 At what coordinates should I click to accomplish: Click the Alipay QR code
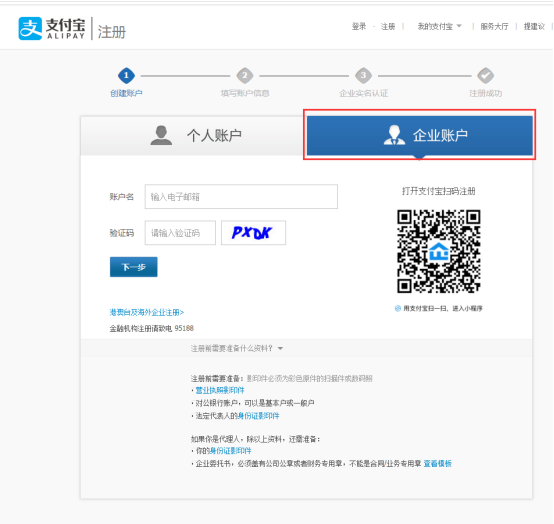tap(438, 251)
